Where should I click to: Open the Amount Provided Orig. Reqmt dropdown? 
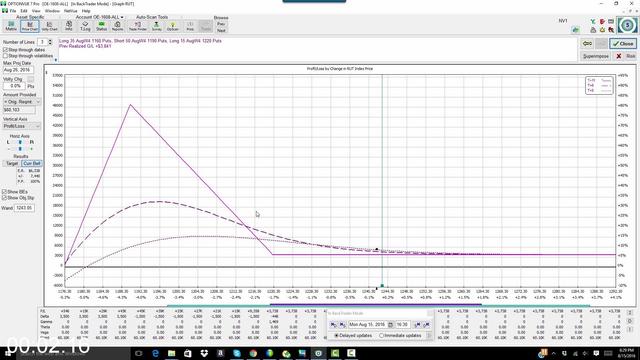pyautogui.click(x=22, y=102)
